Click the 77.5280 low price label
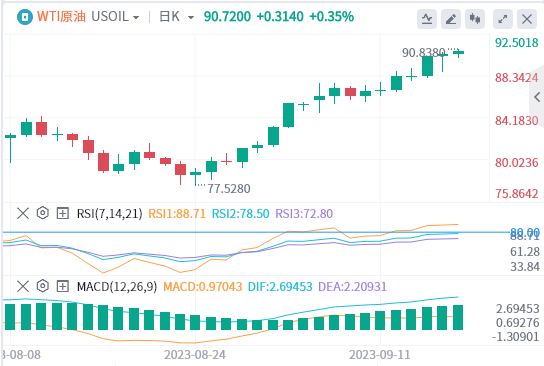 coord(229,189)
